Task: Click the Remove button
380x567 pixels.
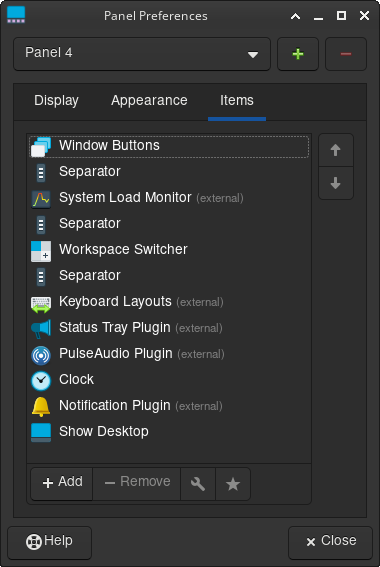Action: (137, 483)
